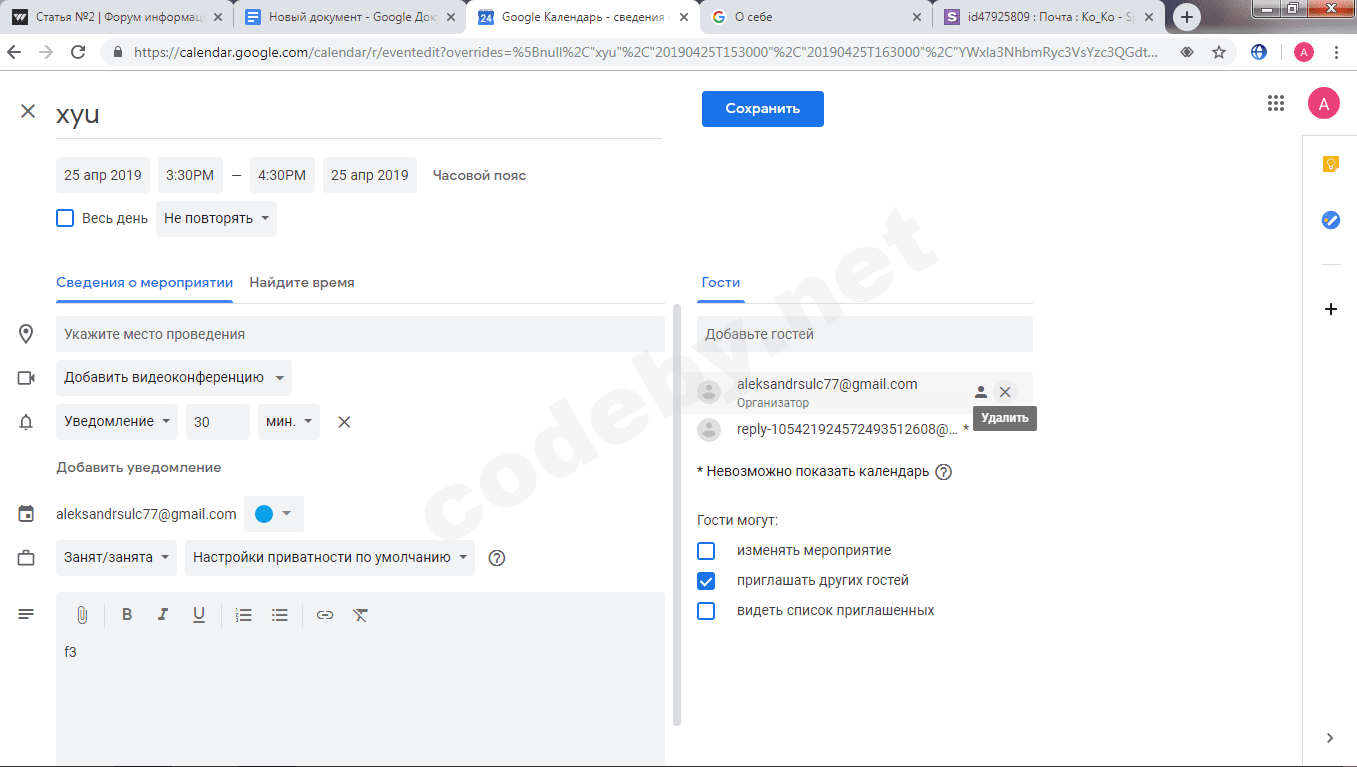
Task: Allow guests to see the guest list
Action: (x=706, y=610)
